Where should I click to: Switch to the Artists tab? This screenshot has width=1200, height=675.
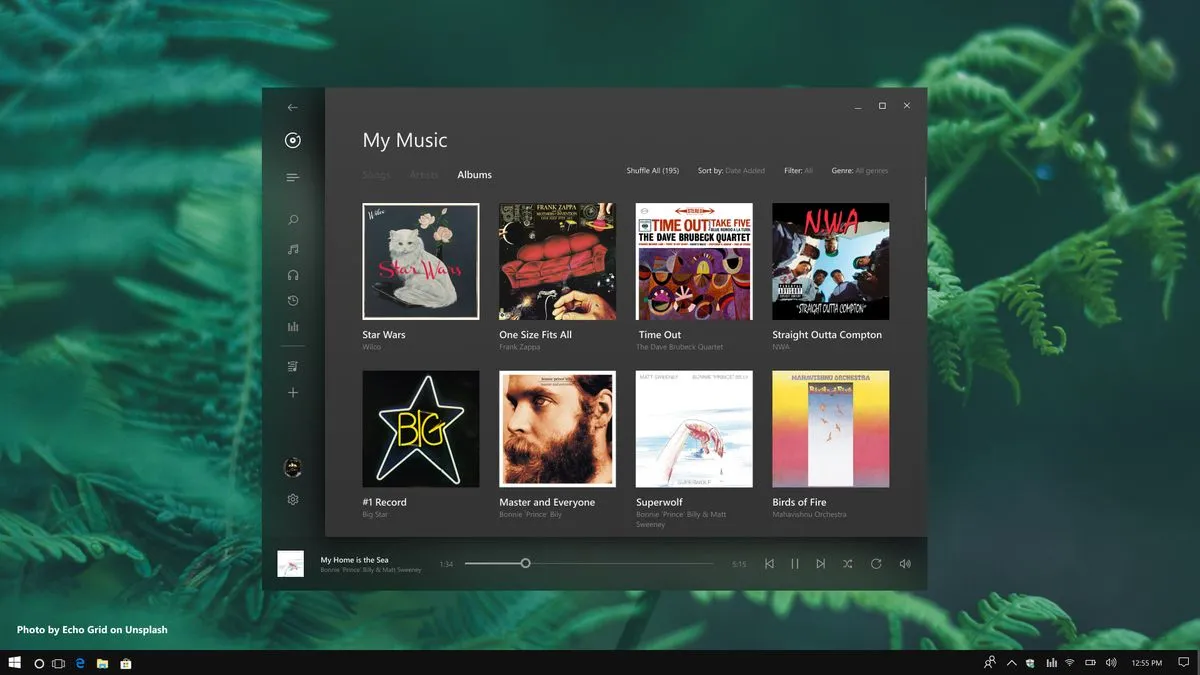point(424,175)
